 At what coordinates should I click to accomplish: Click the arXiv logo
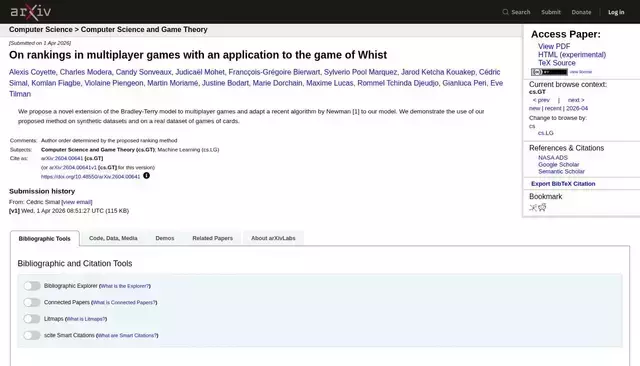pos(31,12)
